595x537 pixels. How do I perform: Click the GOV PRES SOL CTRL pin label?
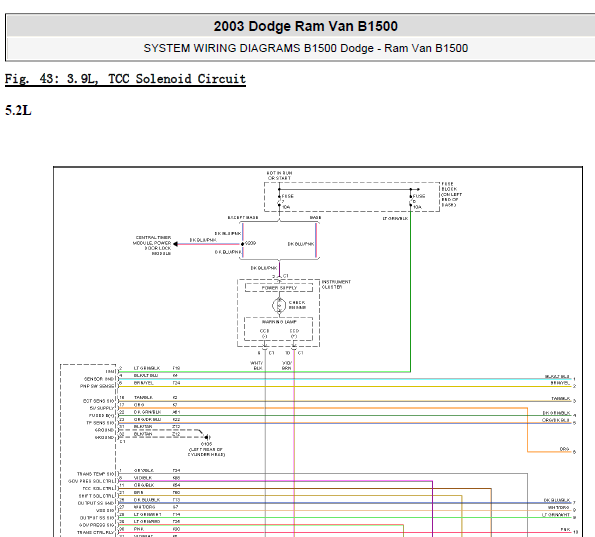point(91,481)
